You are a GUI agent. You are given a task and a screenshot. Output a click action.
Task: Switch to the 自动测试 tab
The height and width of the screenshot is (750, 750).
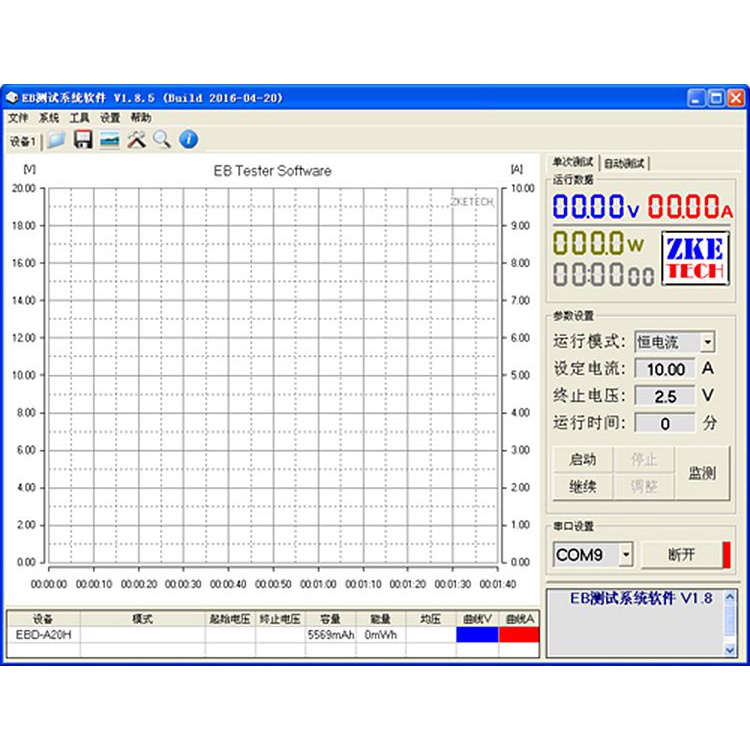[626, 163]
